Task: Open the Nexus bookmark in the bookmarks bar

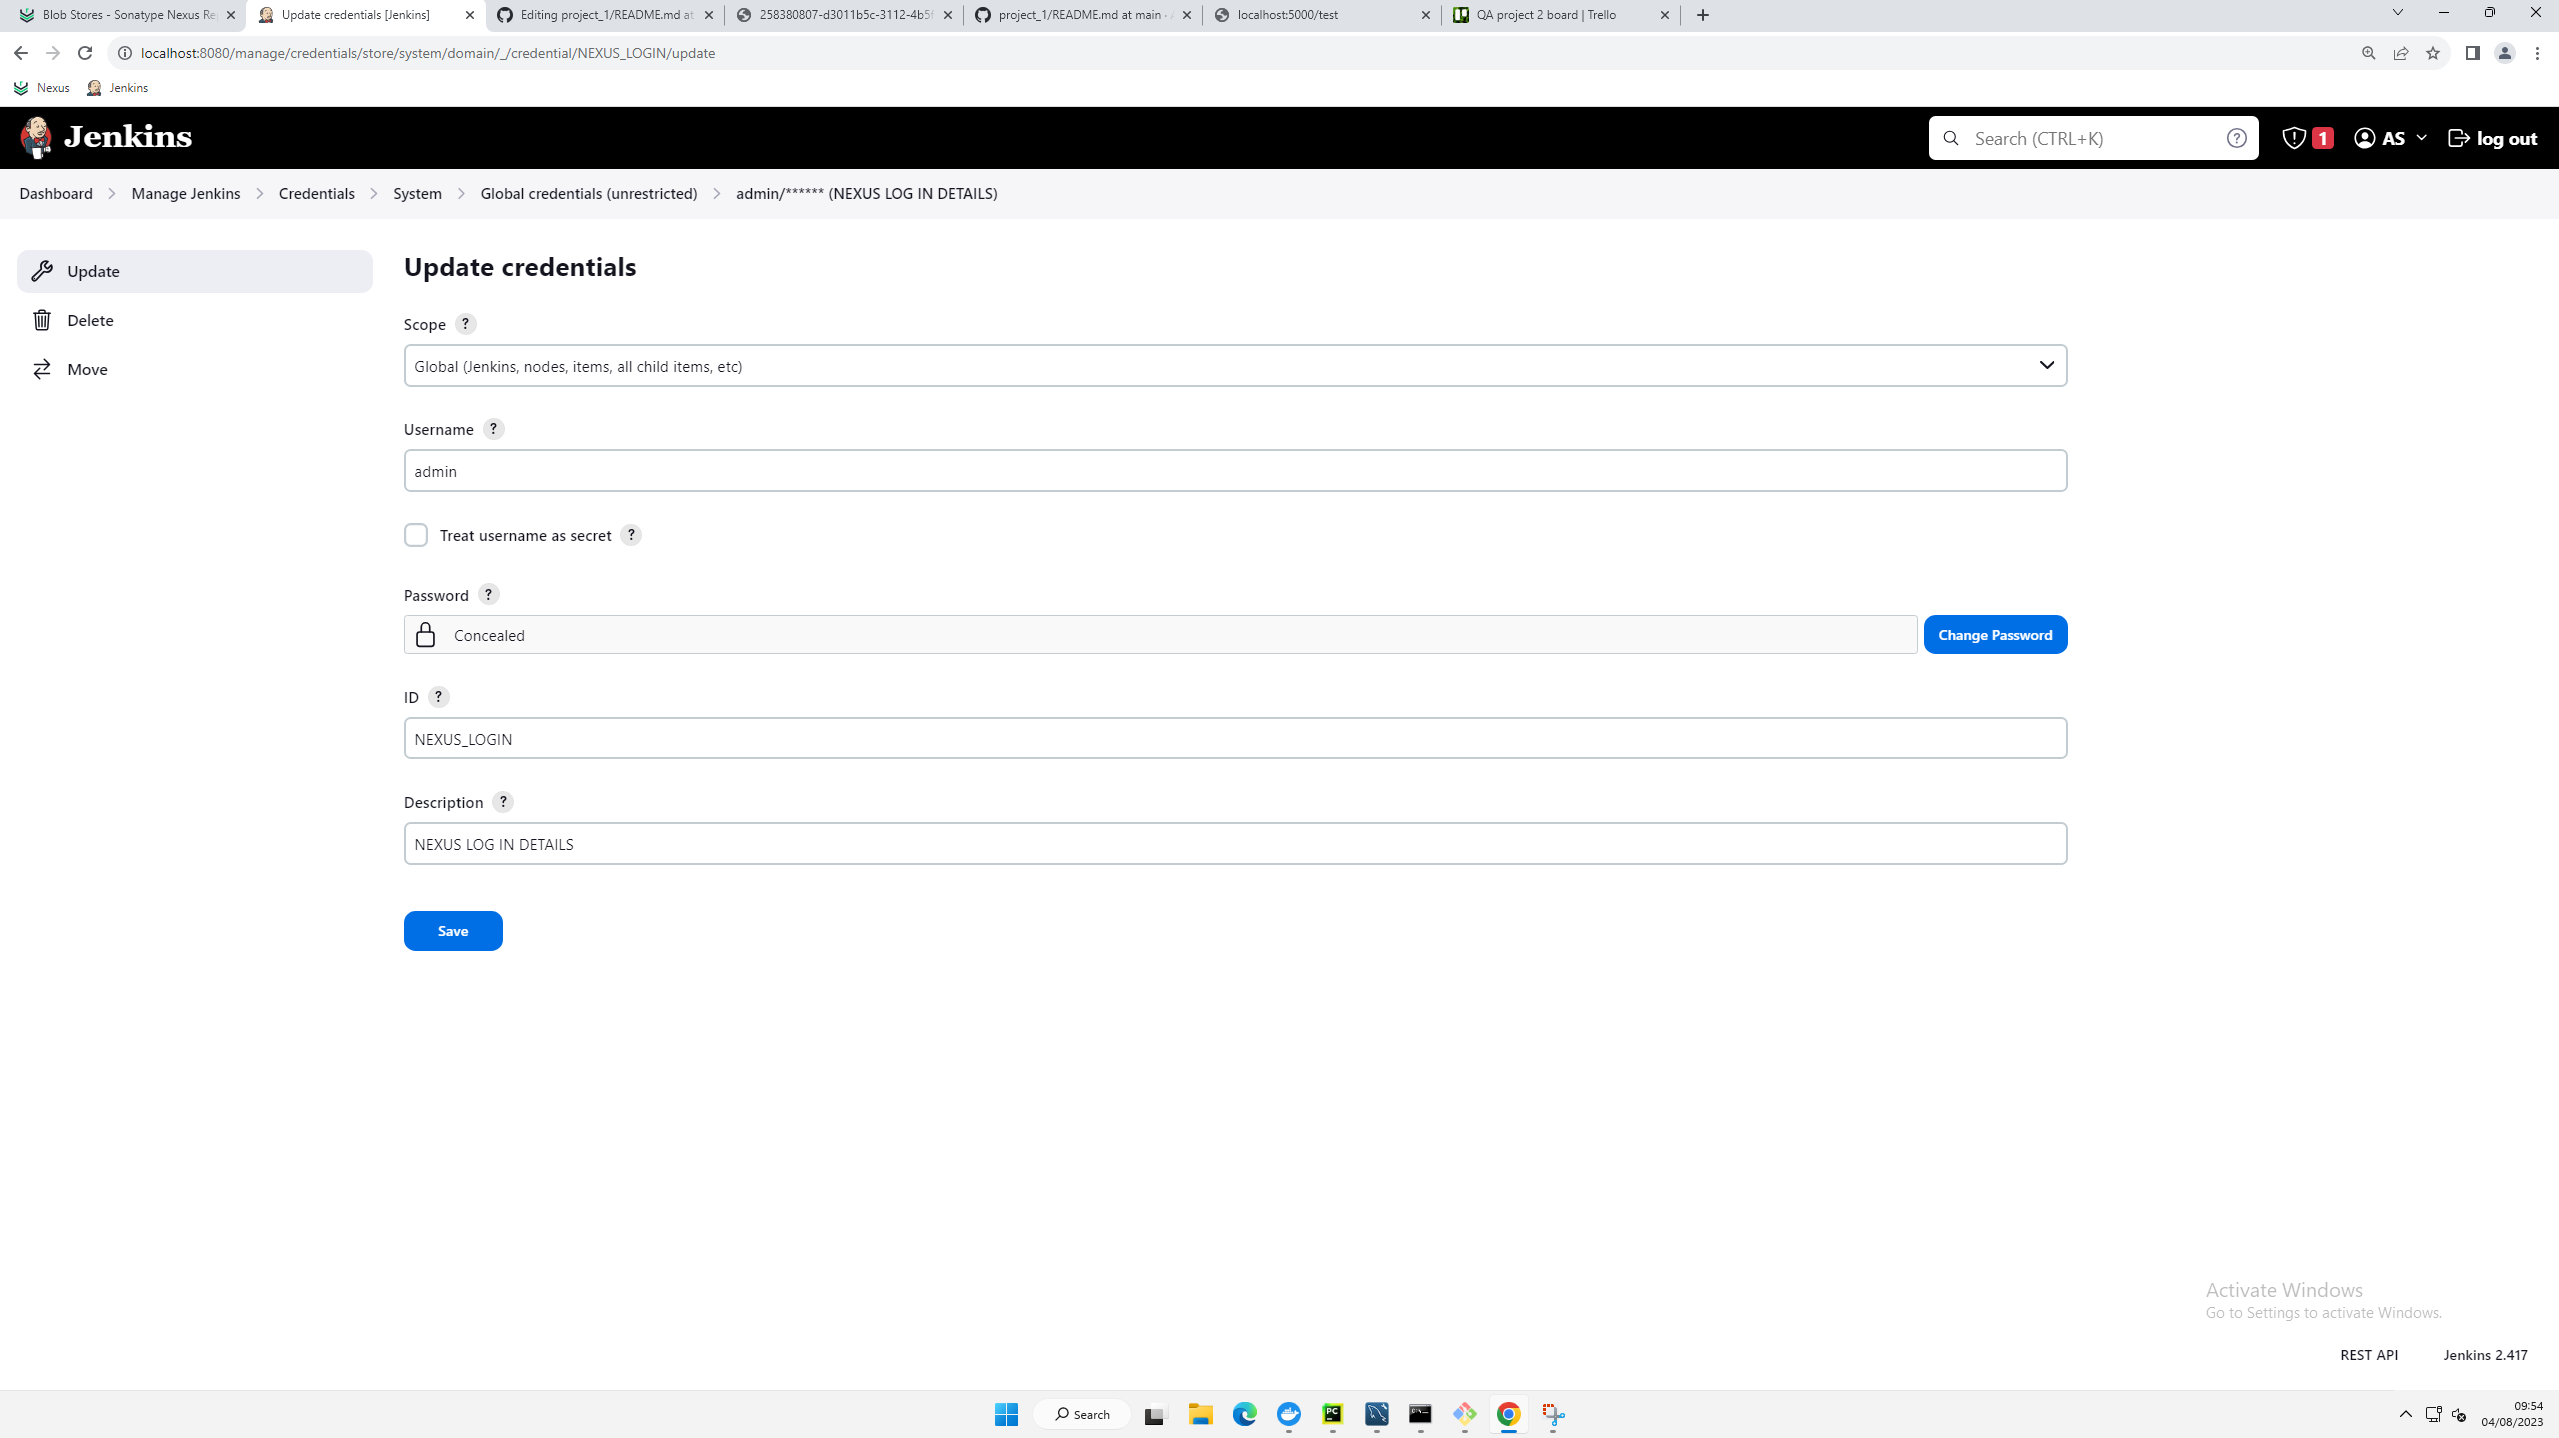Action: pyautogui.click(x=42, y=87)
